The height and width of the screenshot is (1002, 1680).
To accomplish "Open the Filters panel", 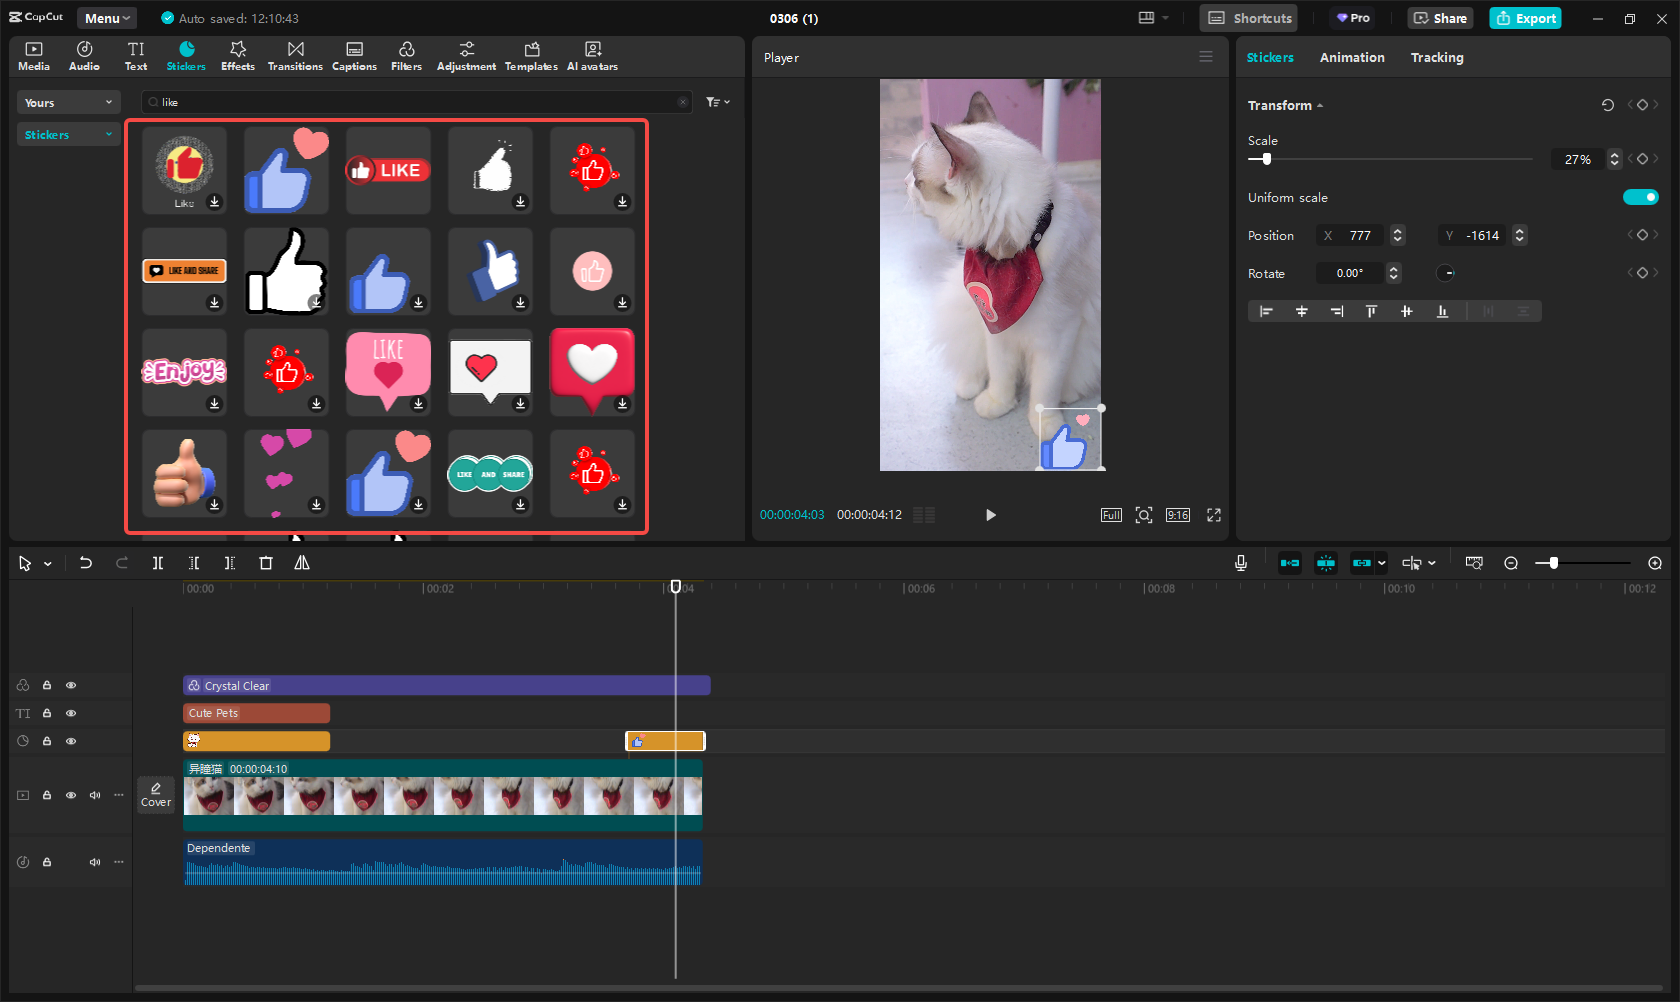I will [x=406, y=56].
